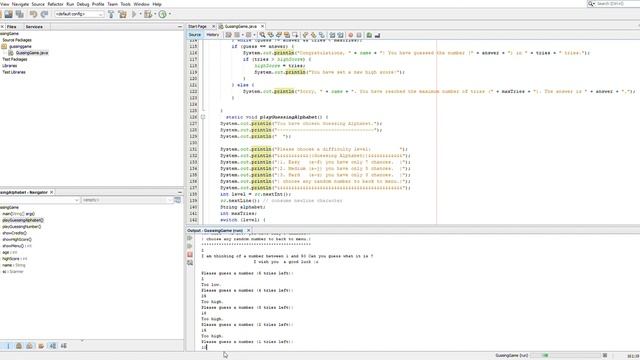640x360 pixels.
Task: Start macro recording with red circle icon
Action: coord(350,35)
